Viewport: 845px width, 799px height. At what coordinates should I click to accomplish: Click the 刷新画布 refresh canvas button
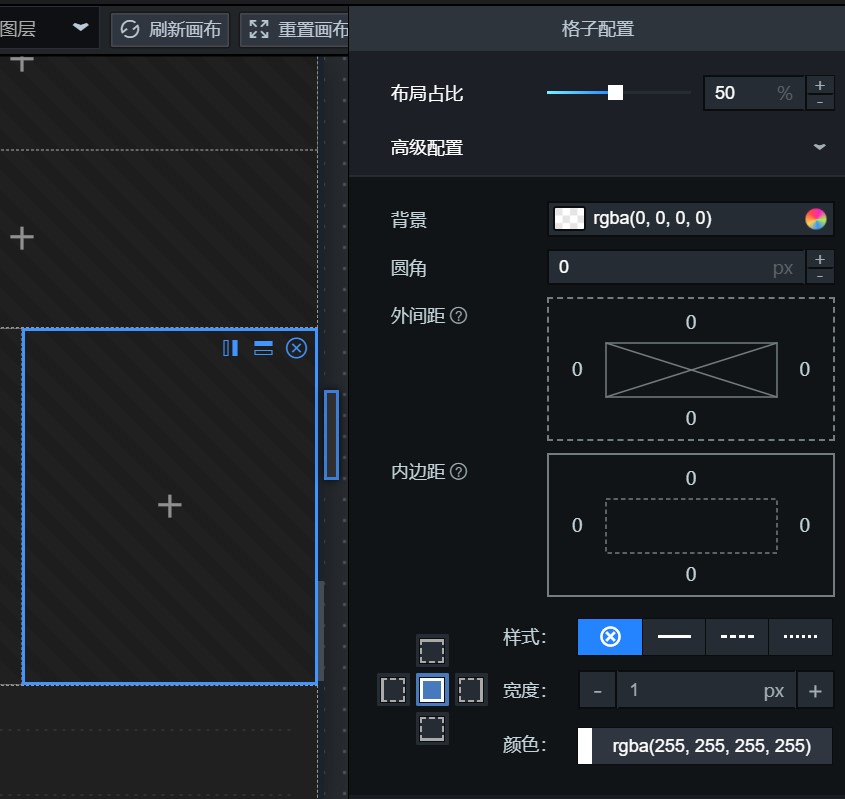click(x=170, y=30)
